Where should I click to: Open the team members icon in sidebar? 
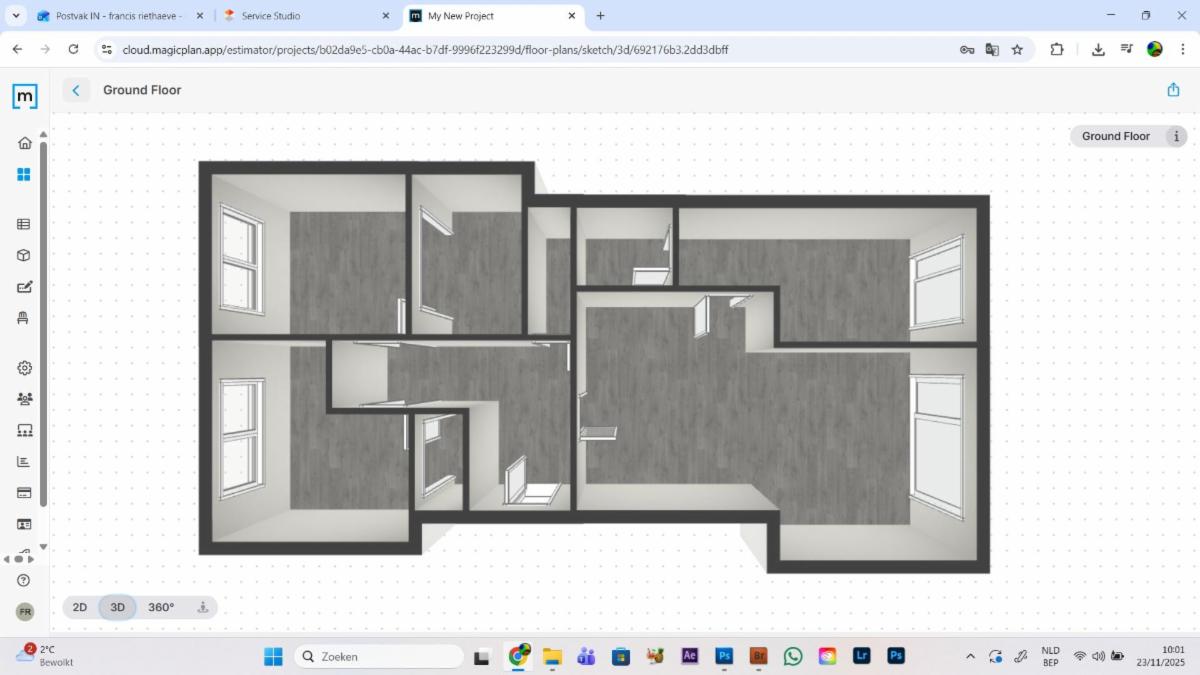[x=24, y=399]
